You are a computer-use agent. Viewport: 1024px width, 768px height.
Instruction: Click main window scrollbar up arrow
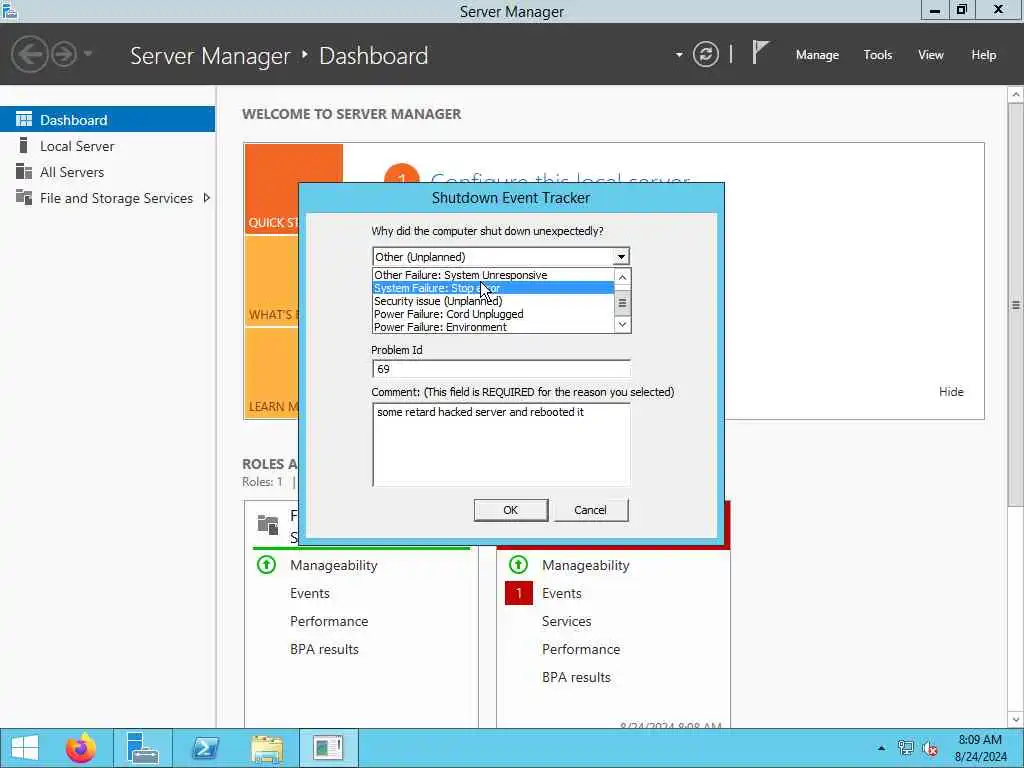click(x=1016, y=95)
